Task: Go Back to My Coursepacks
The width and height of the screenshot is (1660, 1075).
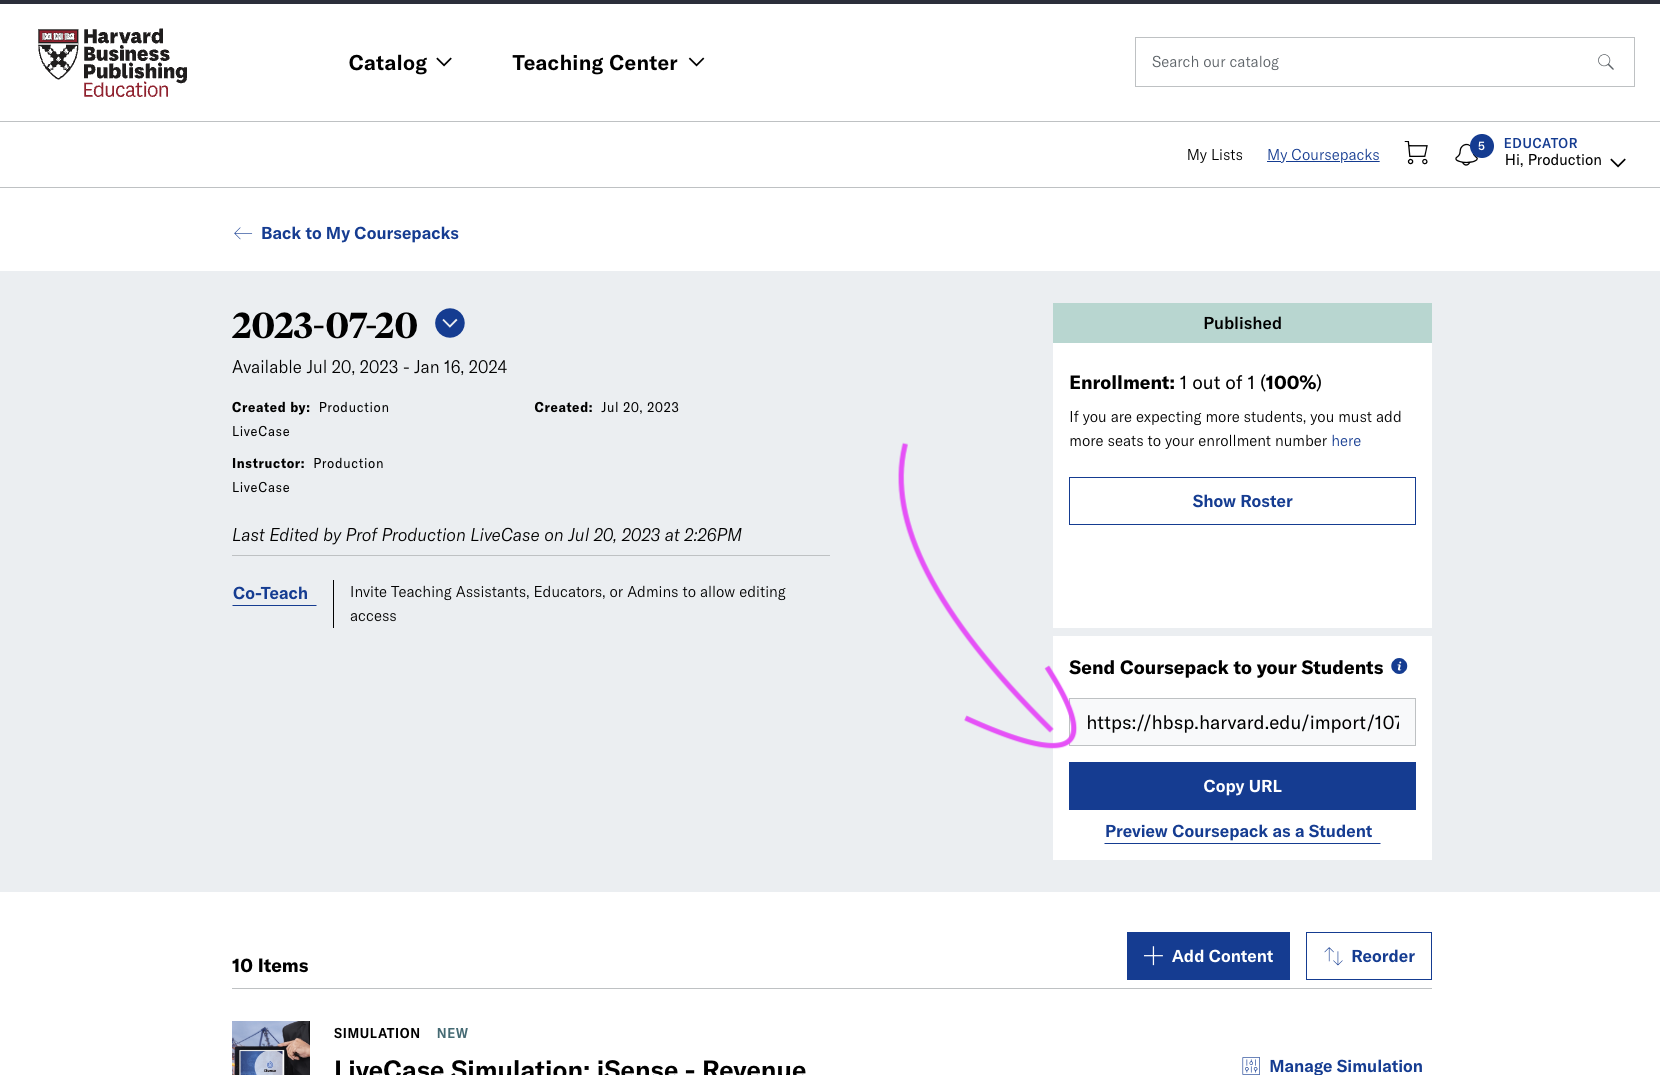Action: [x=360, y=233]
